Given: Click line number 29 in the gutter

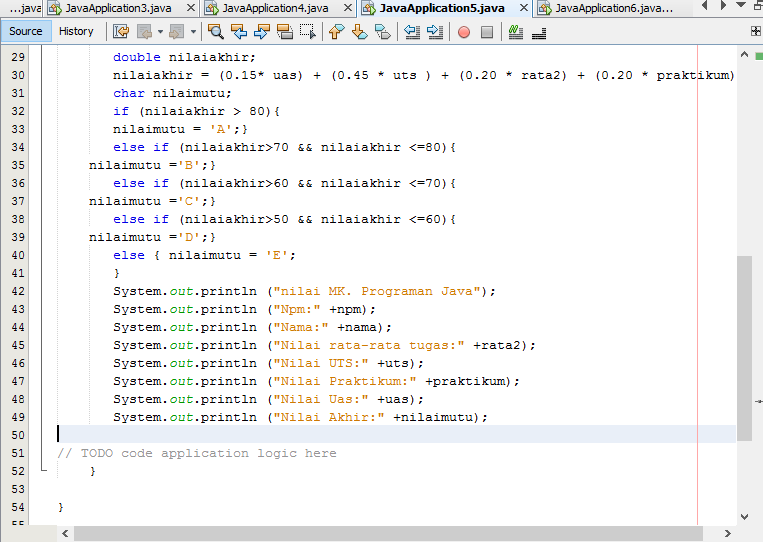Looking at the screenshot, I should click(x=18, y=57).
